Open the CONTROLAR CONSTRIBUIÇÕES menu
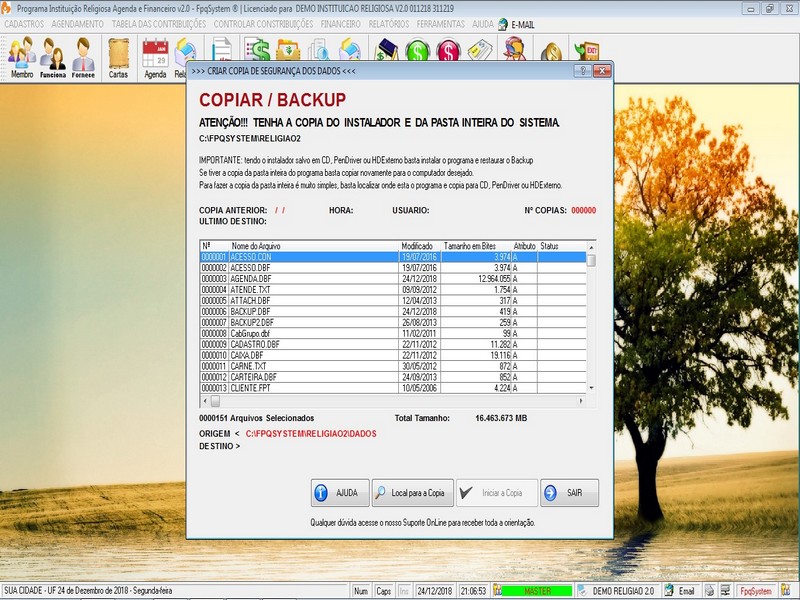The height and width of the screenshot is (600, 800). pos(263,24)
